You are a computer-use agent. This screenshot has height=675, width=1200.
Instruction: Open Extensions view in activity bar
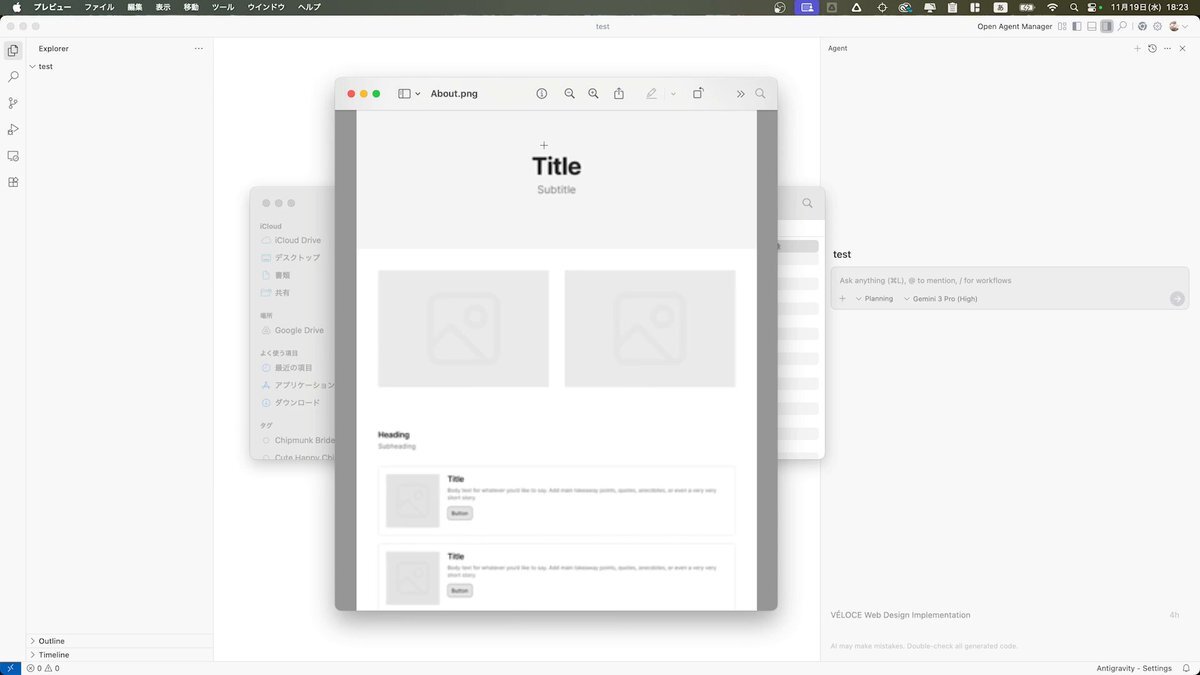click(x=13, y=182)
